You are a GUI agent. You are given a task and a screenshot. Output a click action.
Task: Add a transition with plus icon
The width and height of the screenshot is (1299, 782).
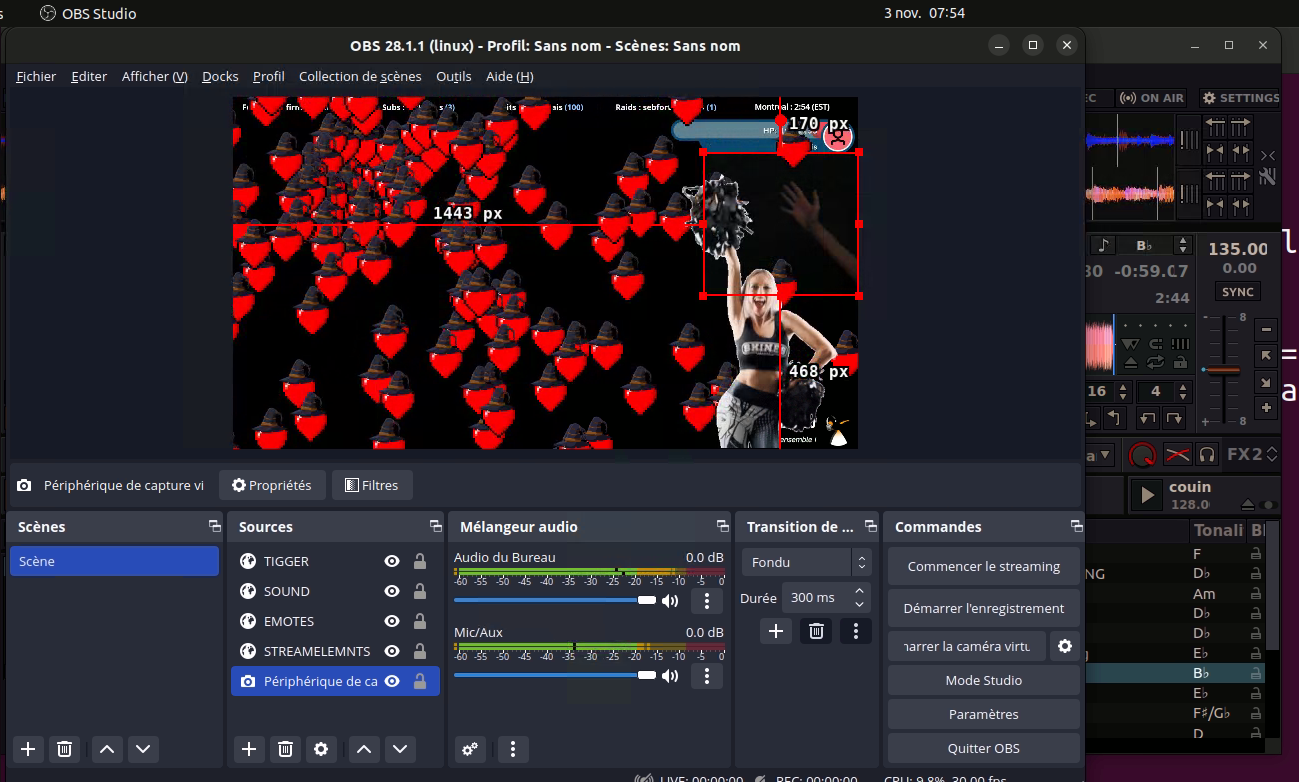tap(776, 630)
